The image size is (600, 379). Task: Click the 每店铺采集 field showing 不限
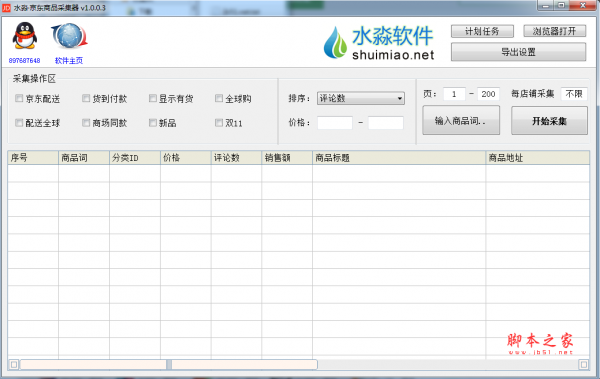[574, 94]
